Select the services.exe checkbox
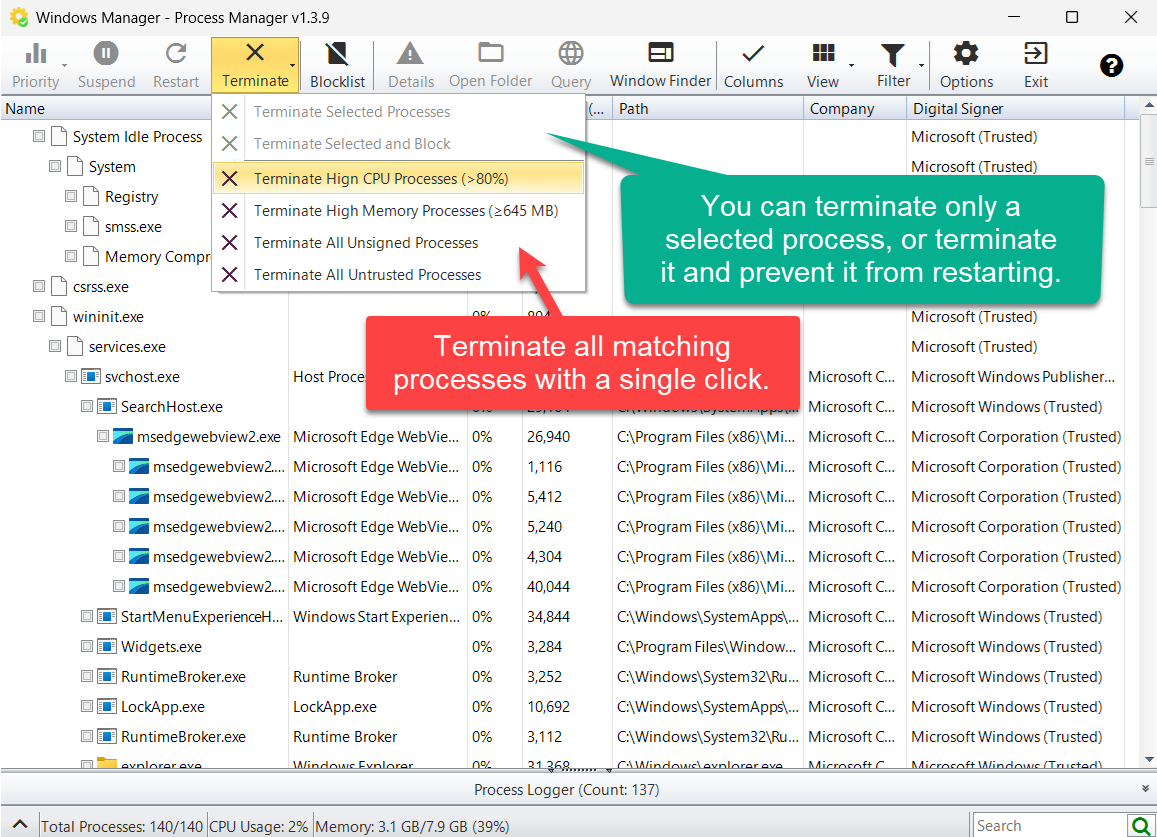1157x837 pixels. pyautogui.click(x=55, y=346)
